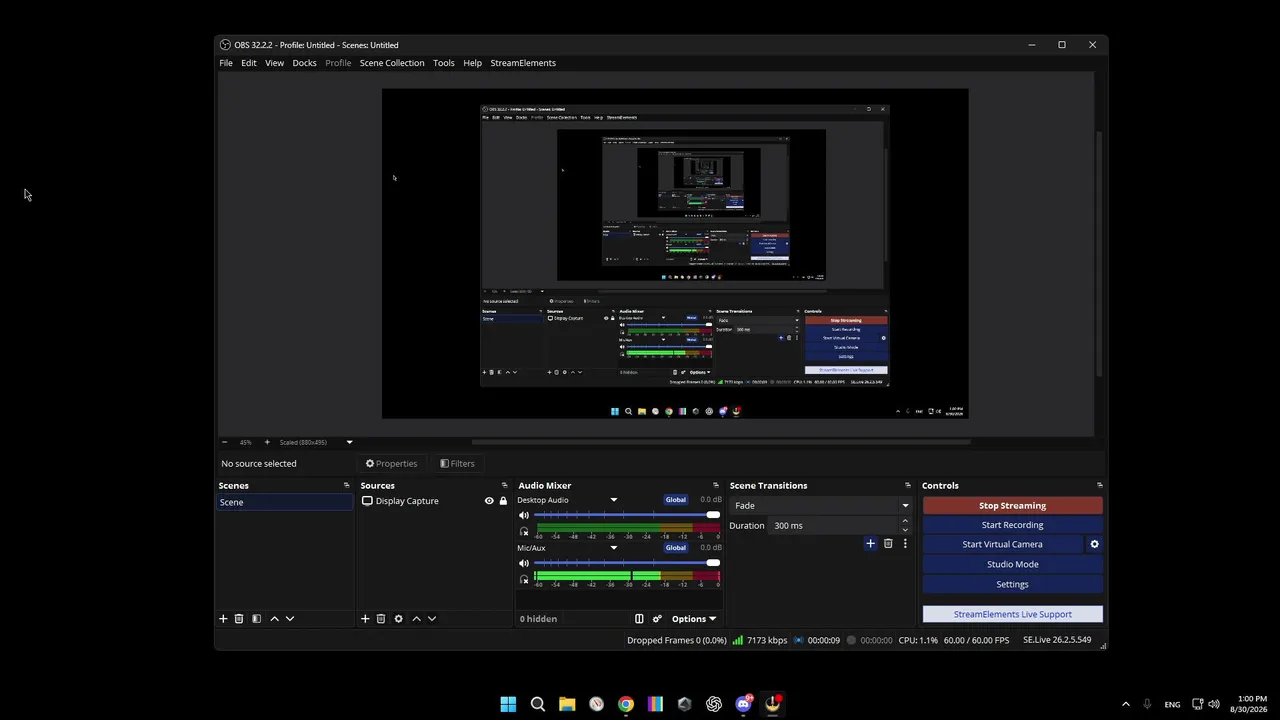Open the Scene Collection menu
The image size is (1280, 720).
392,63
